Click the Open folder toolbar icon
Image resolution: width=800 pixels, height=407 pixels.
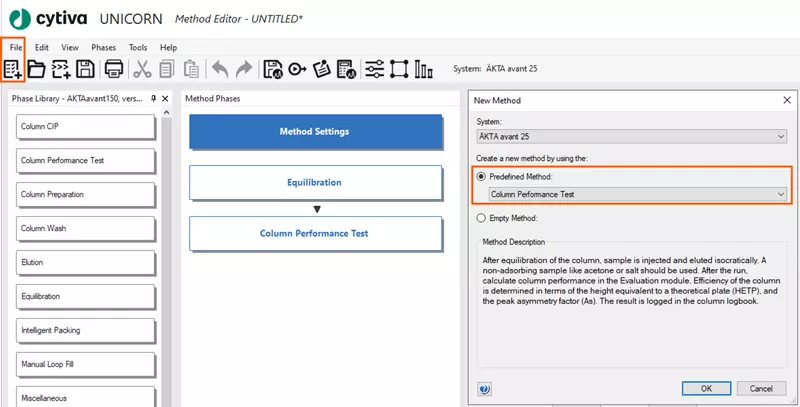click(x=37, y=69)
